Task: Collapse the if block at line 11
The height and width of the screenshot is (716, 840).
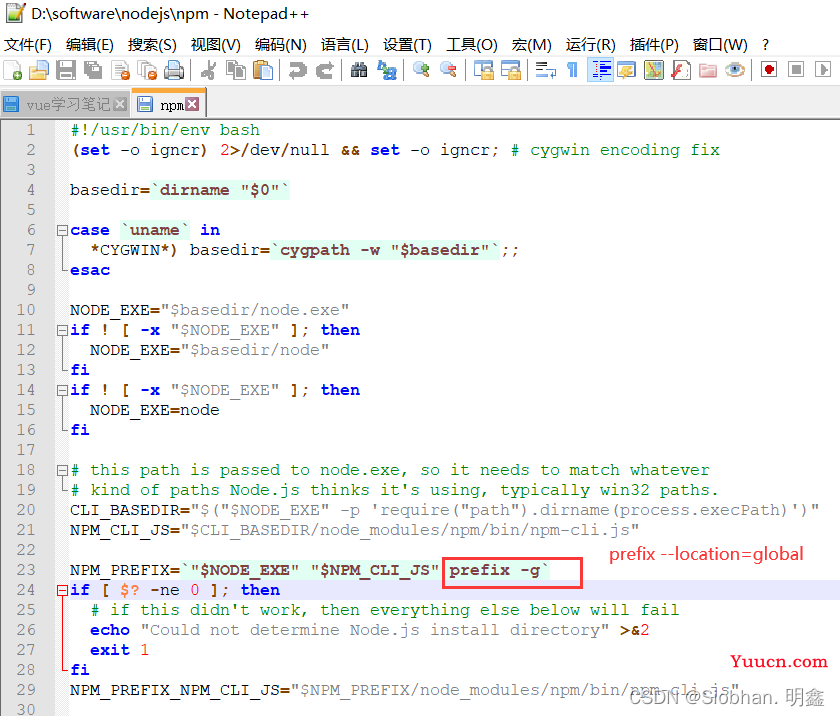Action: (62, 330)
